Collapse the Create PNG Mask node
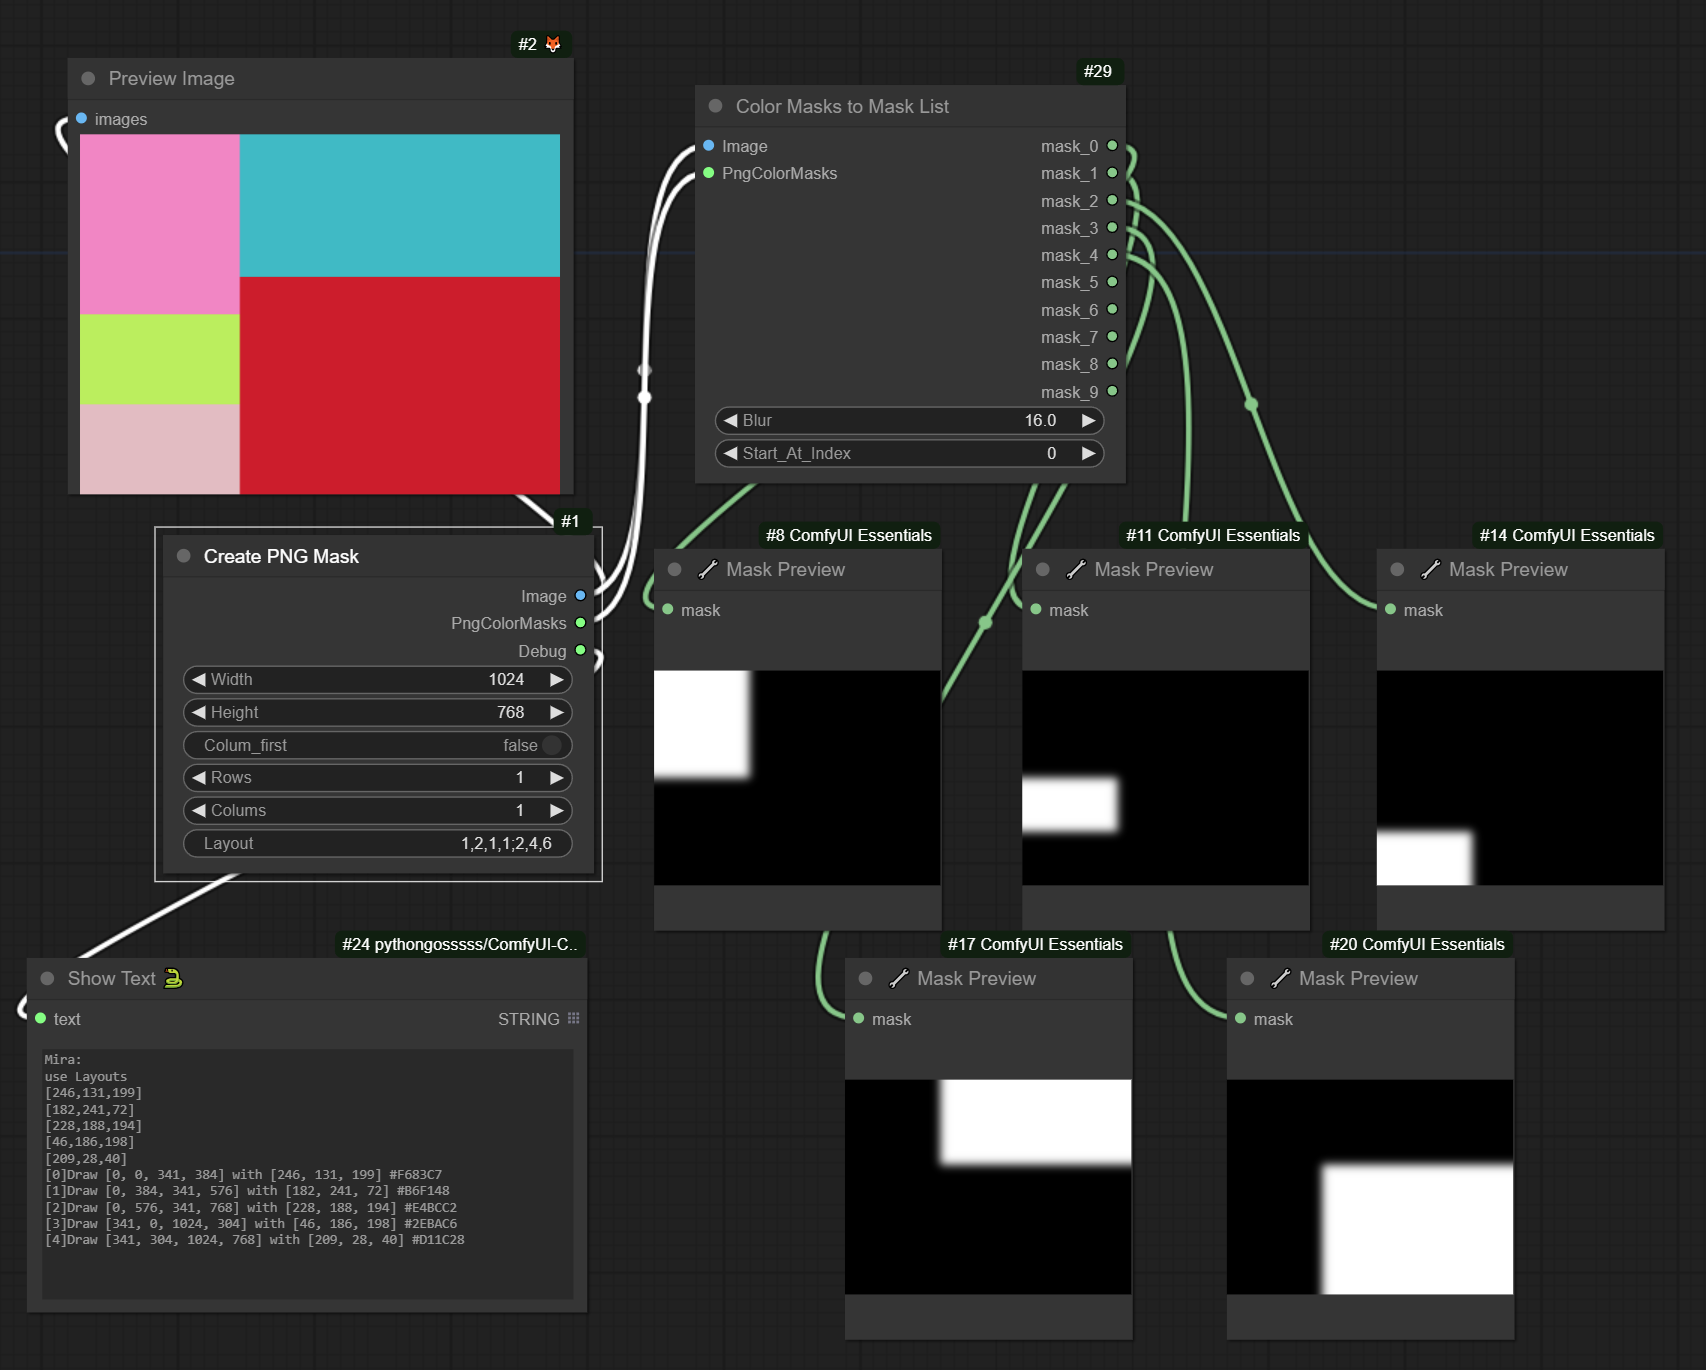Viewport: 1706px width, 1370px height. click(x=183, y=556)
